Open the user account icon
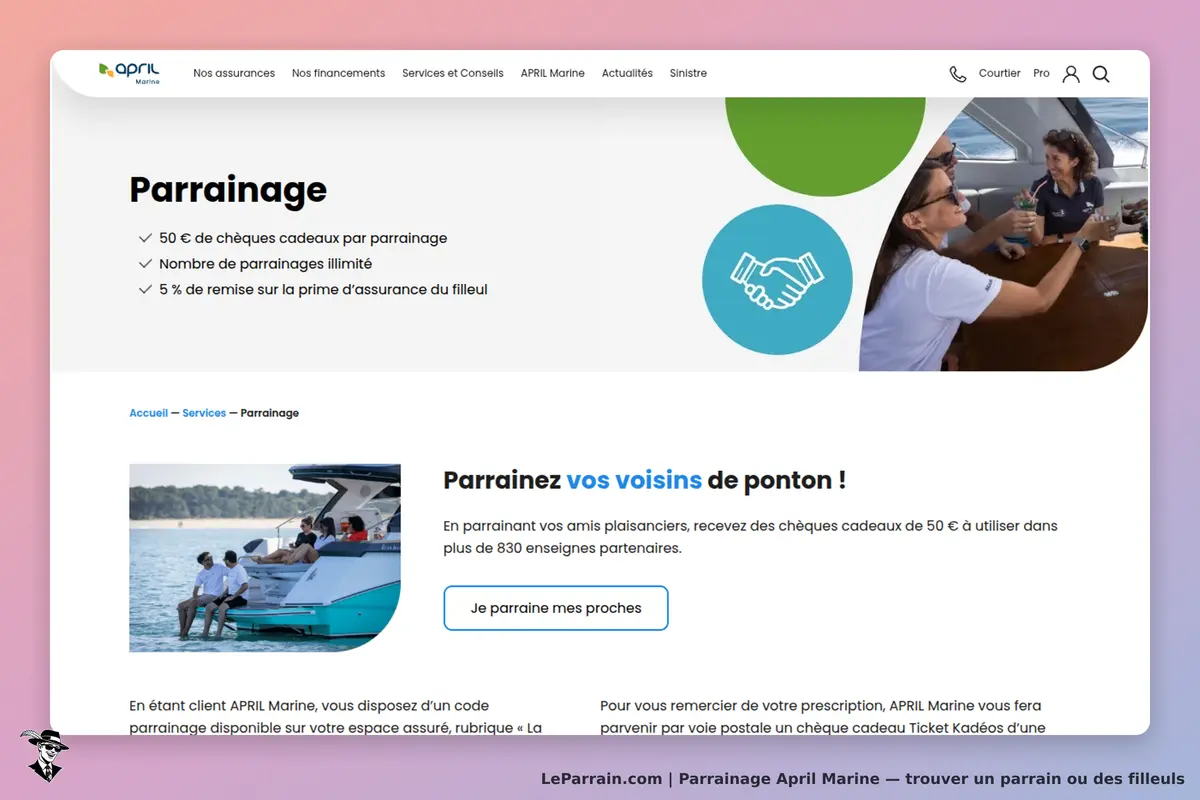Screen dimensions: 1200x800 click(1071, 74)
